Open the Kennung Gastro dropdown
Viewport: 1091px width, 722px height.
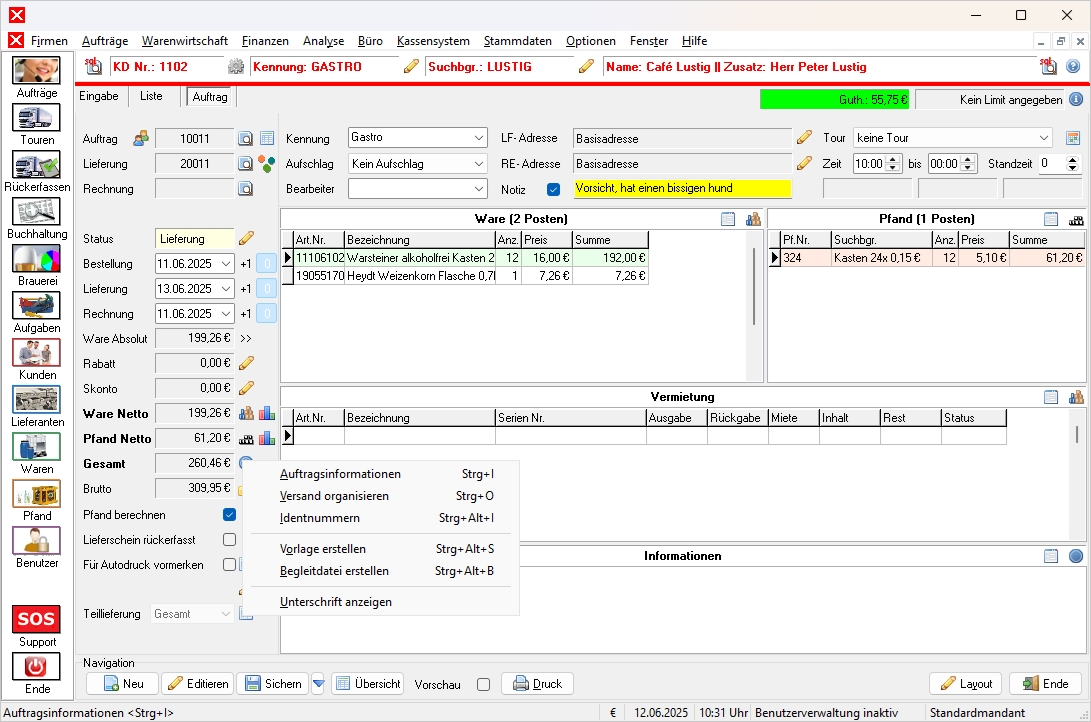click(x=477, y=138)
